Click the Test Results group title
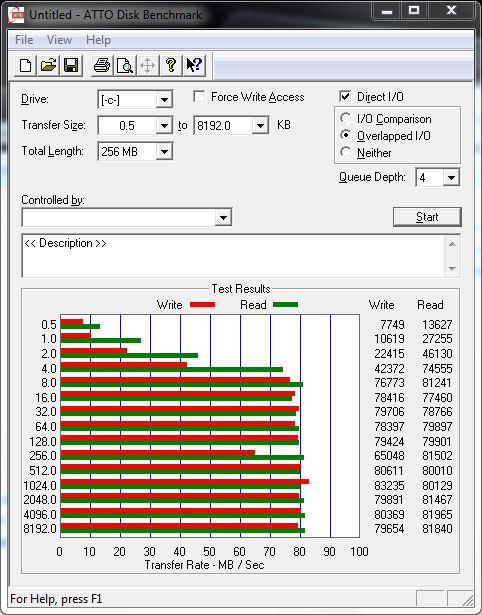Screen dimensions: 482x615 click(241, 289)
